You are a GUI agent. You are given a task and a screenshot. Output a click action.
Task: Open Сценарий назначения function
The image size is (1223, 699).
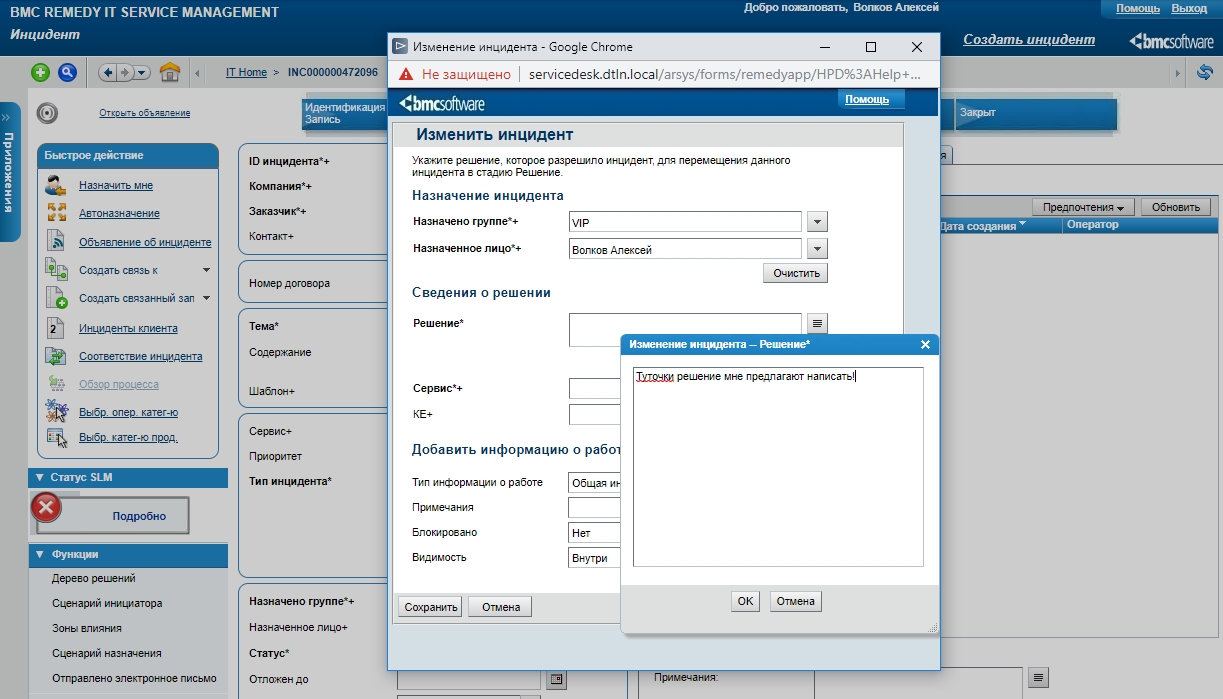coord(107,653)
